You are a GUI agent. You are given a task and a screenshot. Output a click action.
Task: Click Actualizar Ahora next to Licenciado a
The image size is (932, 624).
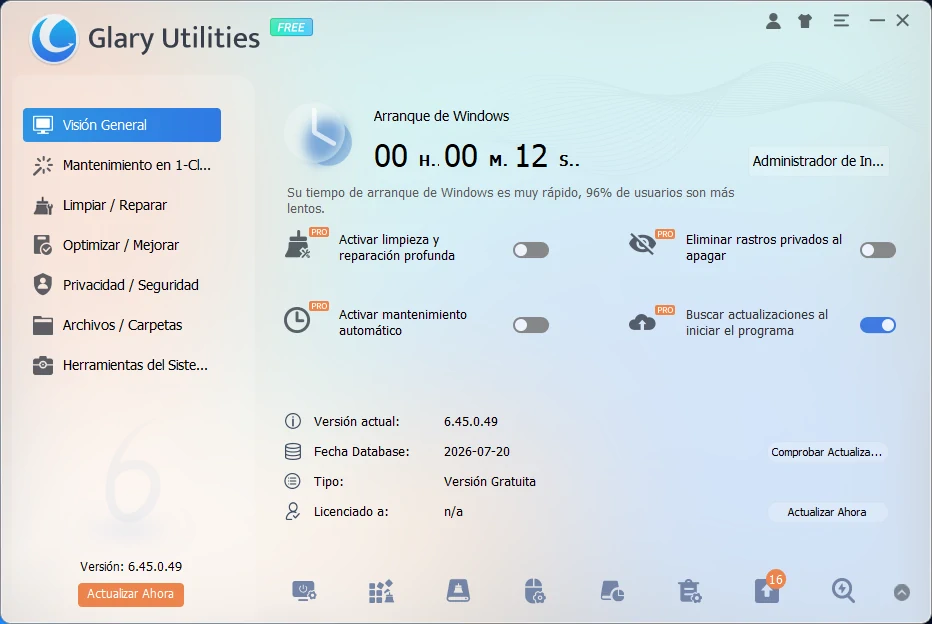pyautogui.click(x=827, y=512)
